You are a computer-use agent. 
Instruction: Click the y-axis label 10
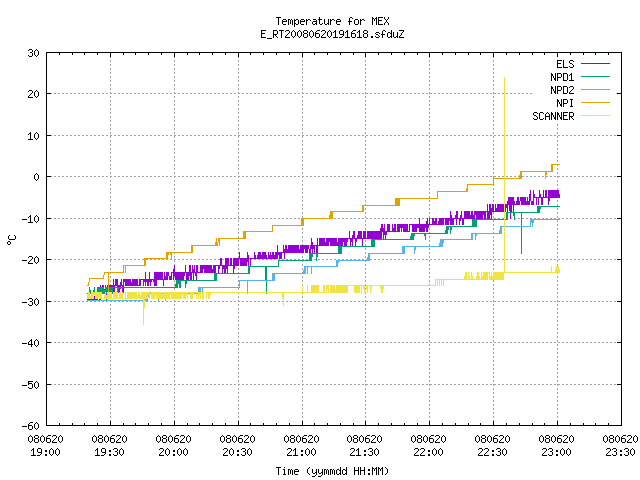click(33, 136)
